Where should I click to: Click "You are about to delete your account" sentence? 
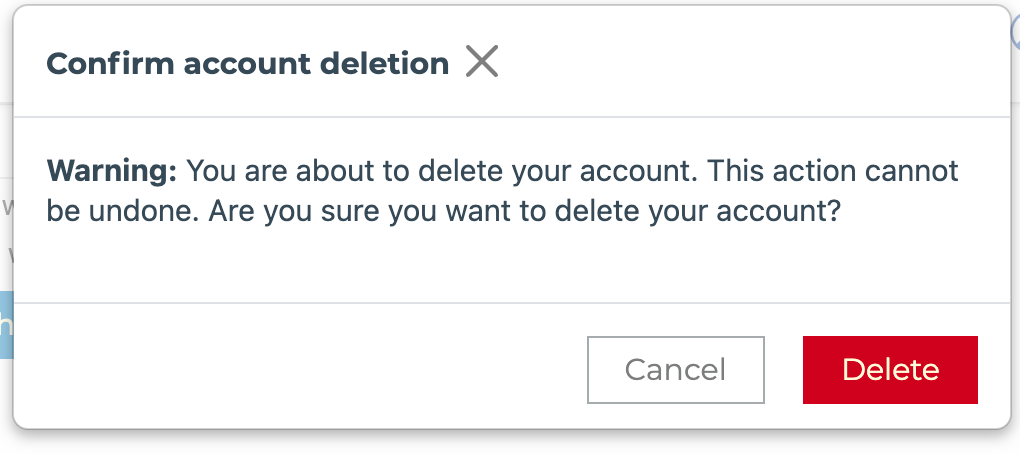coord(440,170)
